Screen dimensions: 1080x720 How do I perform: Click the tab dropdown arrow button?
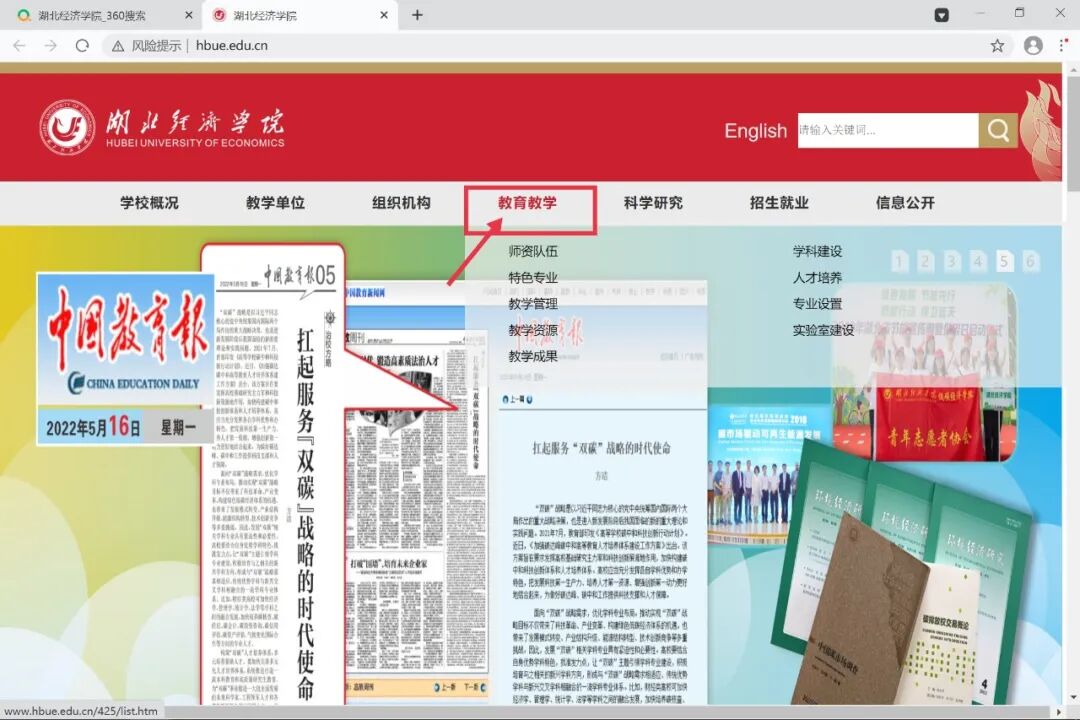coord(942,15)
